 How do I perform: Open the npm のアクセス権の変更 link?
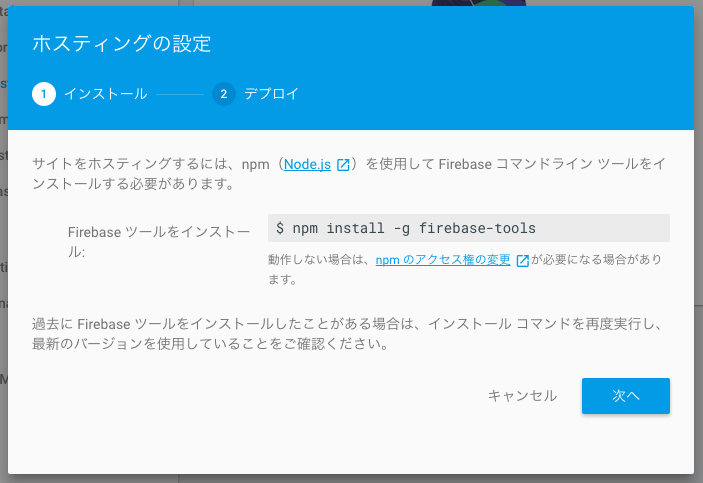443,260
